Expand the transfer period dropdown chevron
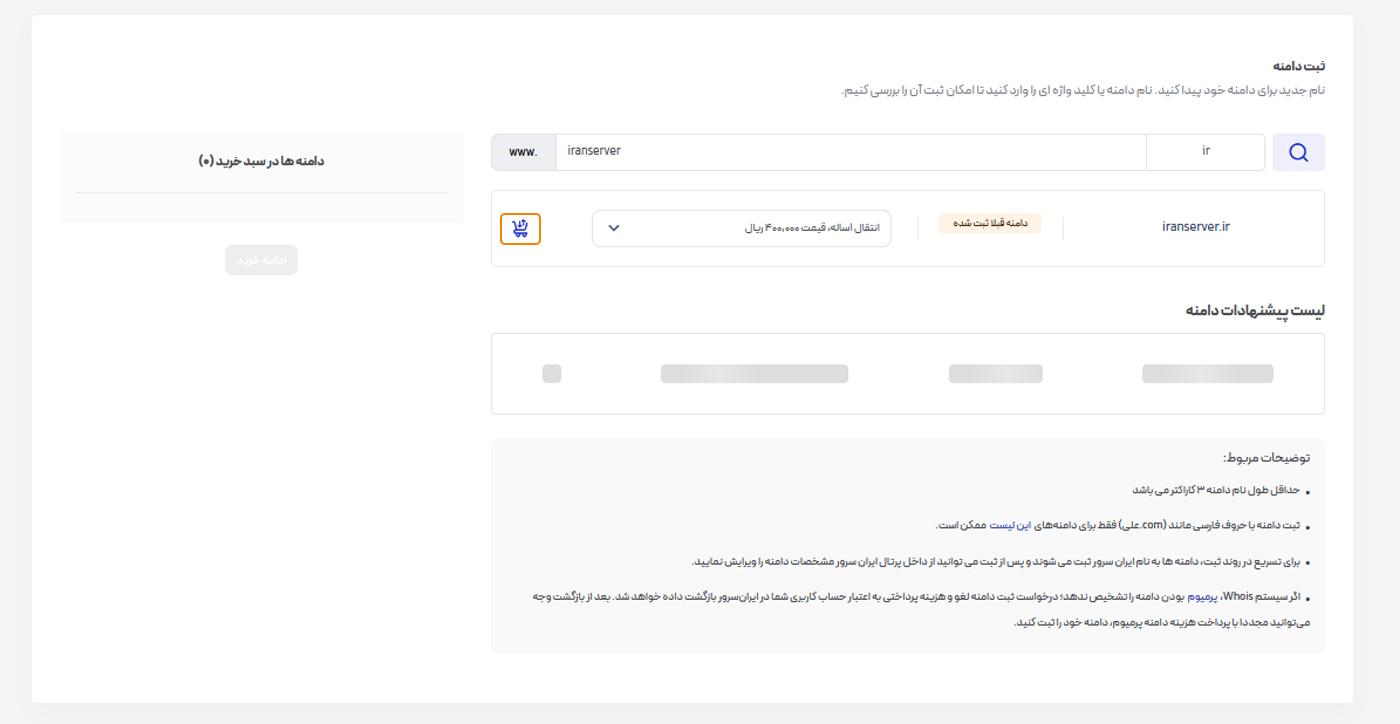 (x=614, y=228)
